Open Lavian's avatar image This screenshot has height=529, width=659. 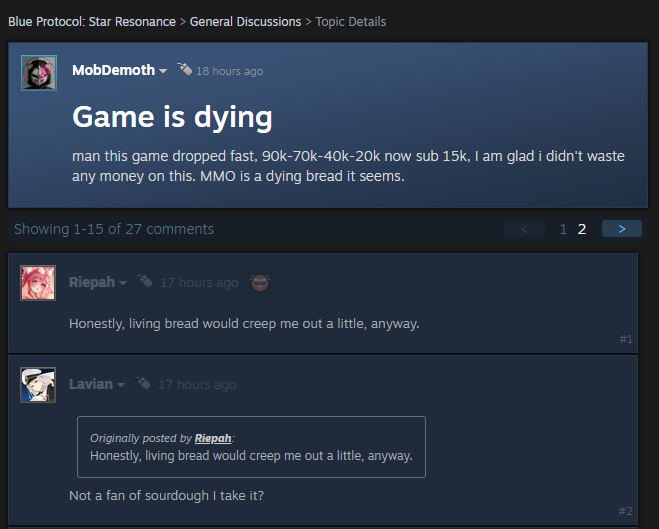38,385
